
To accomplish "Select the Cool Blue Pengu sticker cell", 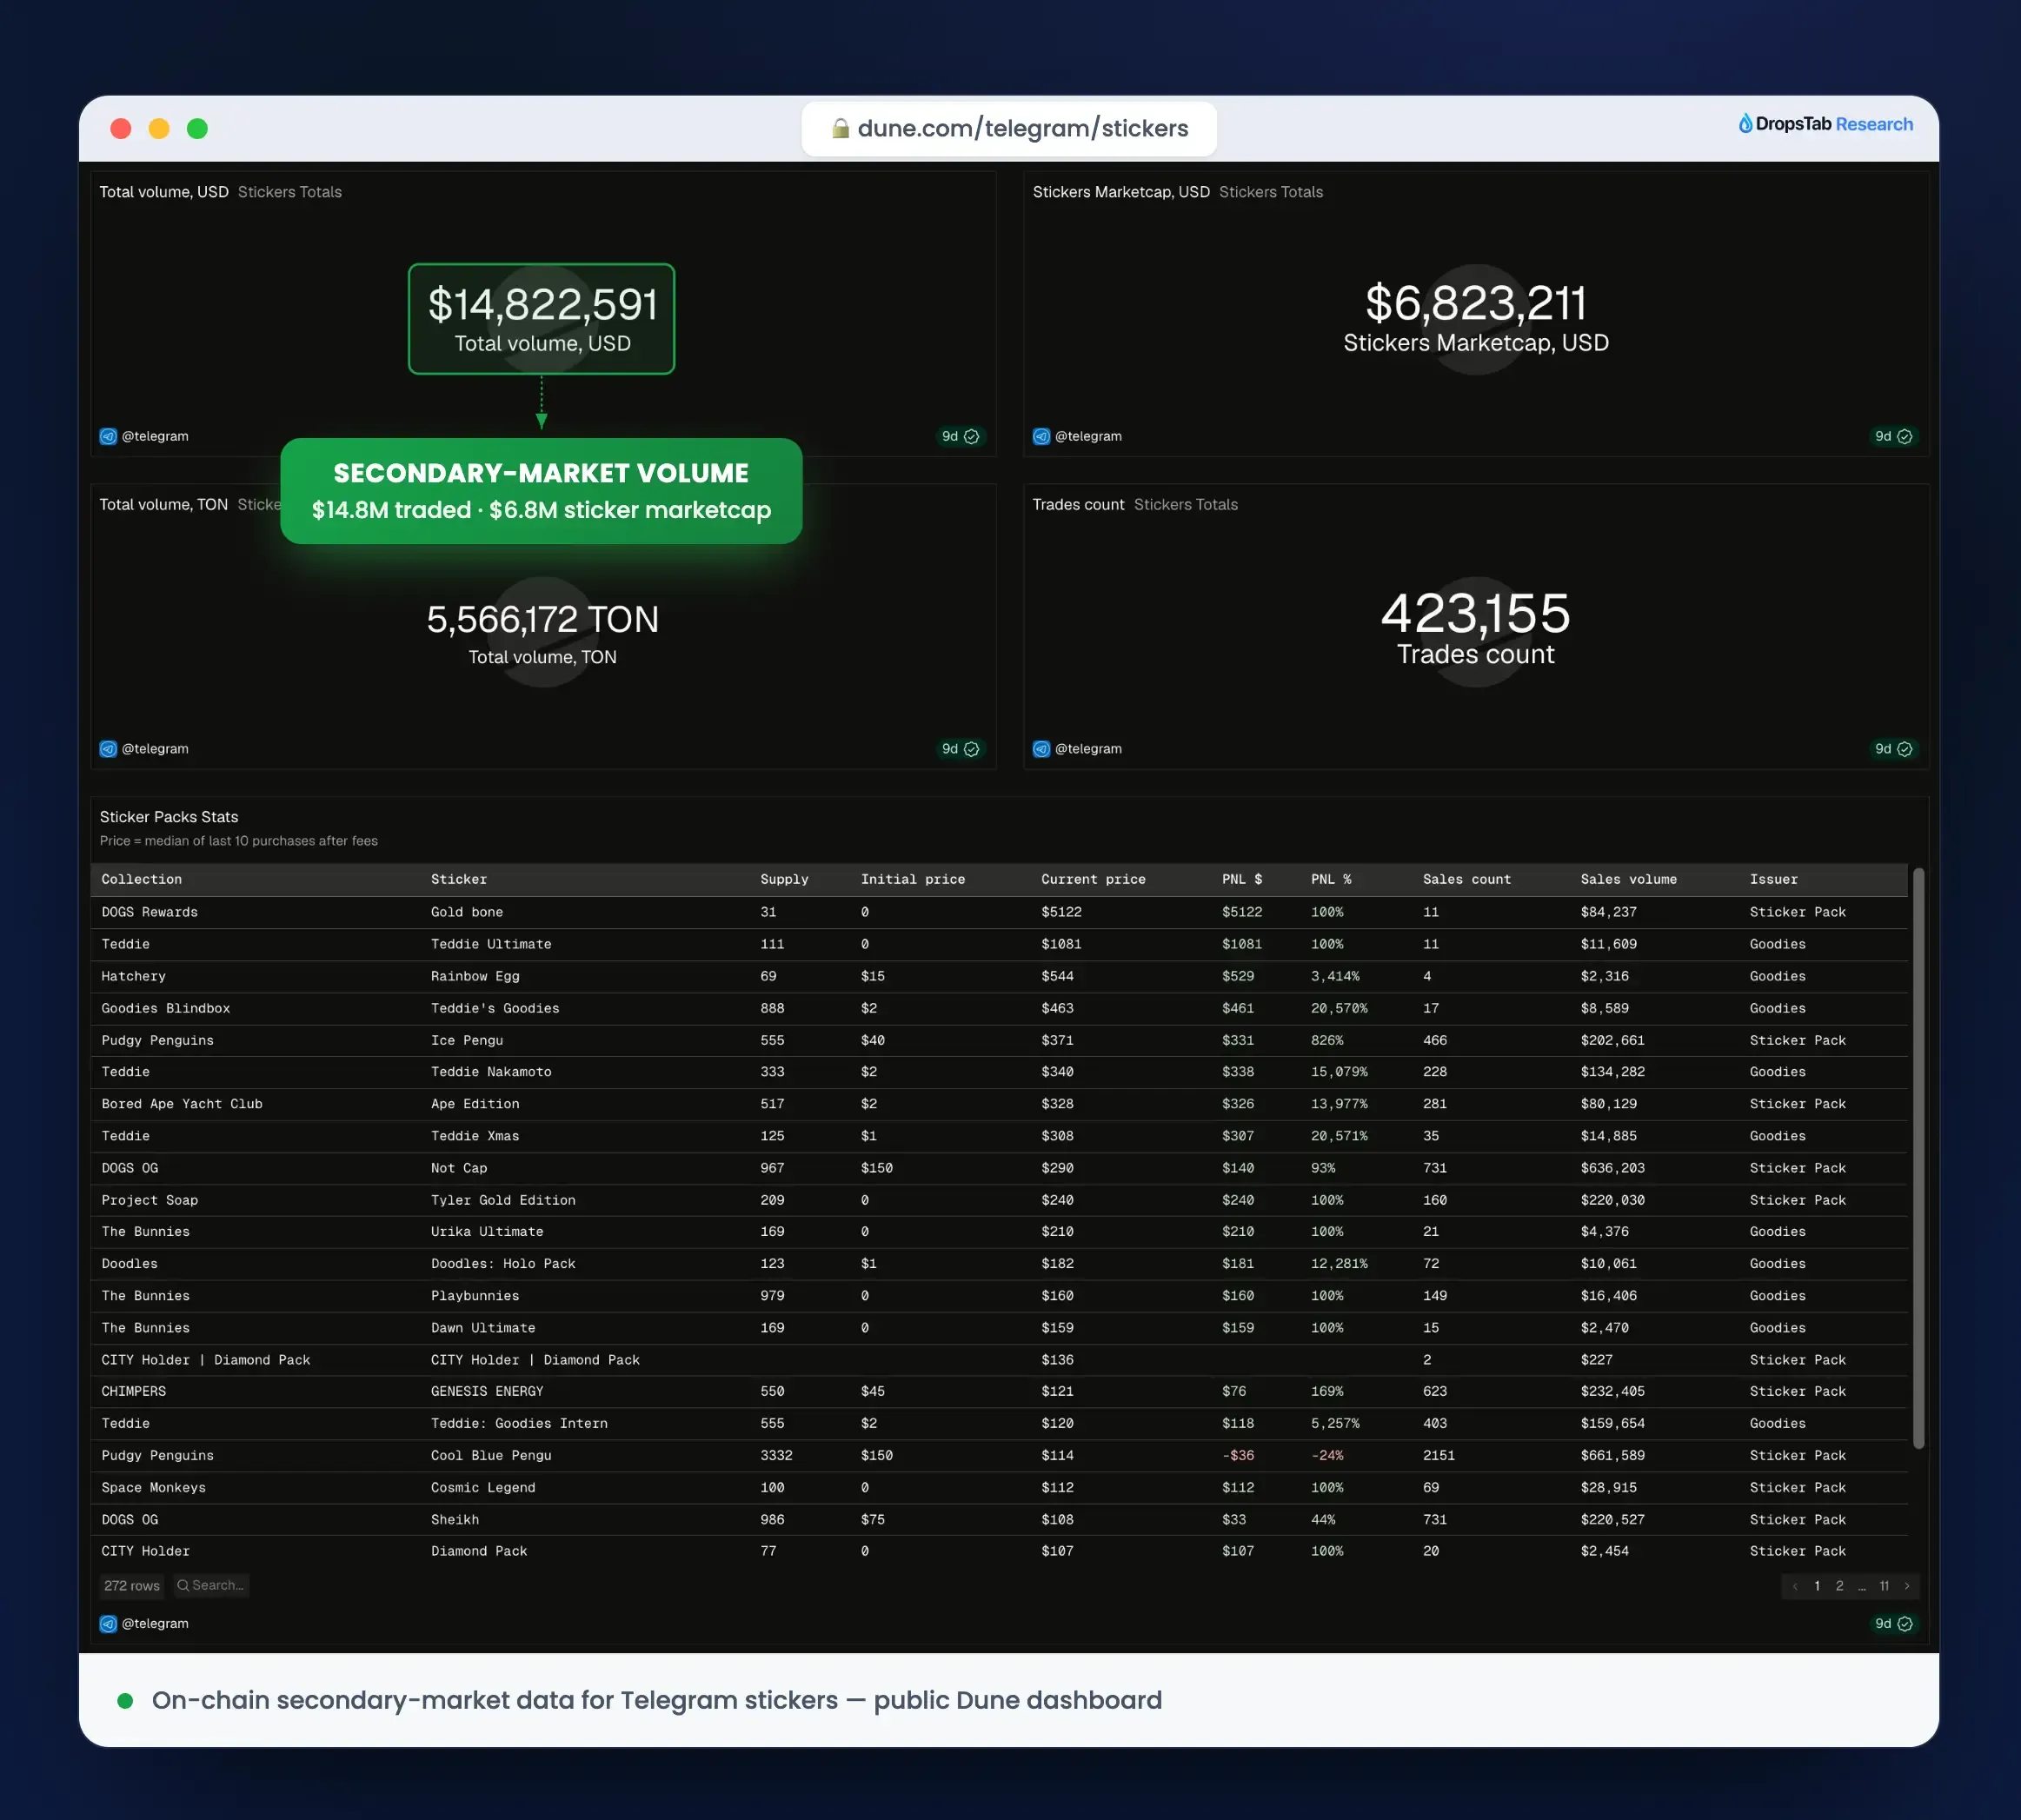I will coord(491,1455).
